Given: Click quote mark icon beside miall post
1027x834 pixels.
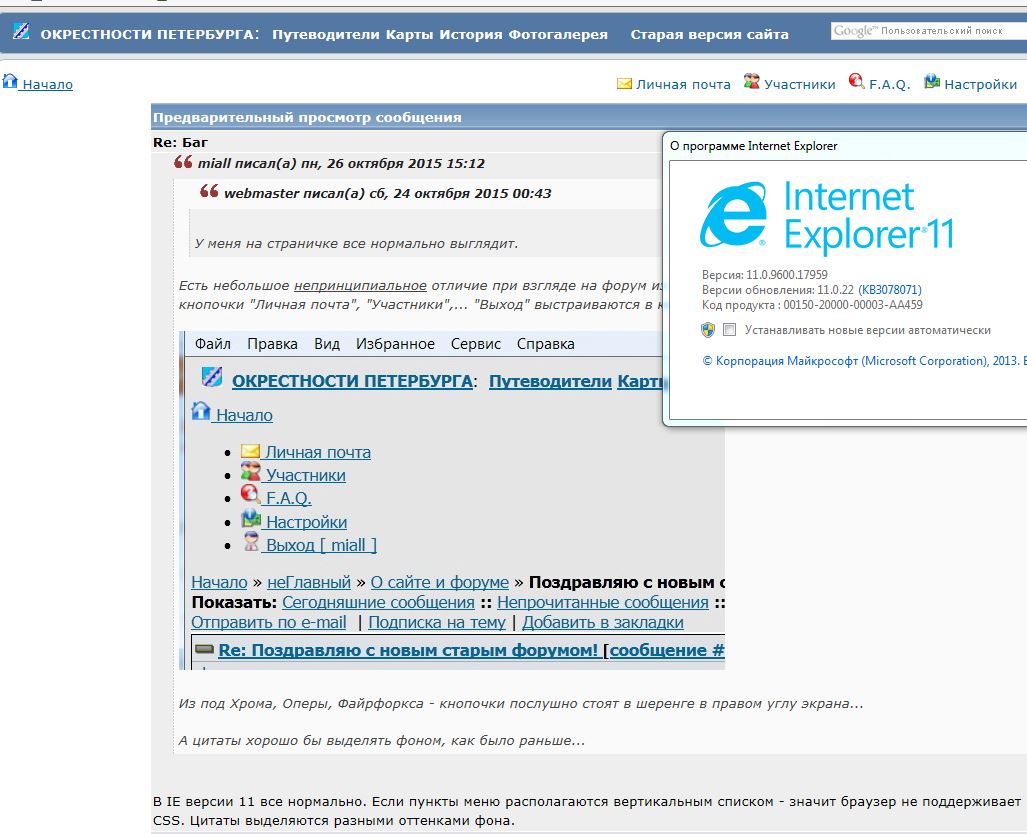Looking at the screenshot, I should tap(183, 162).
